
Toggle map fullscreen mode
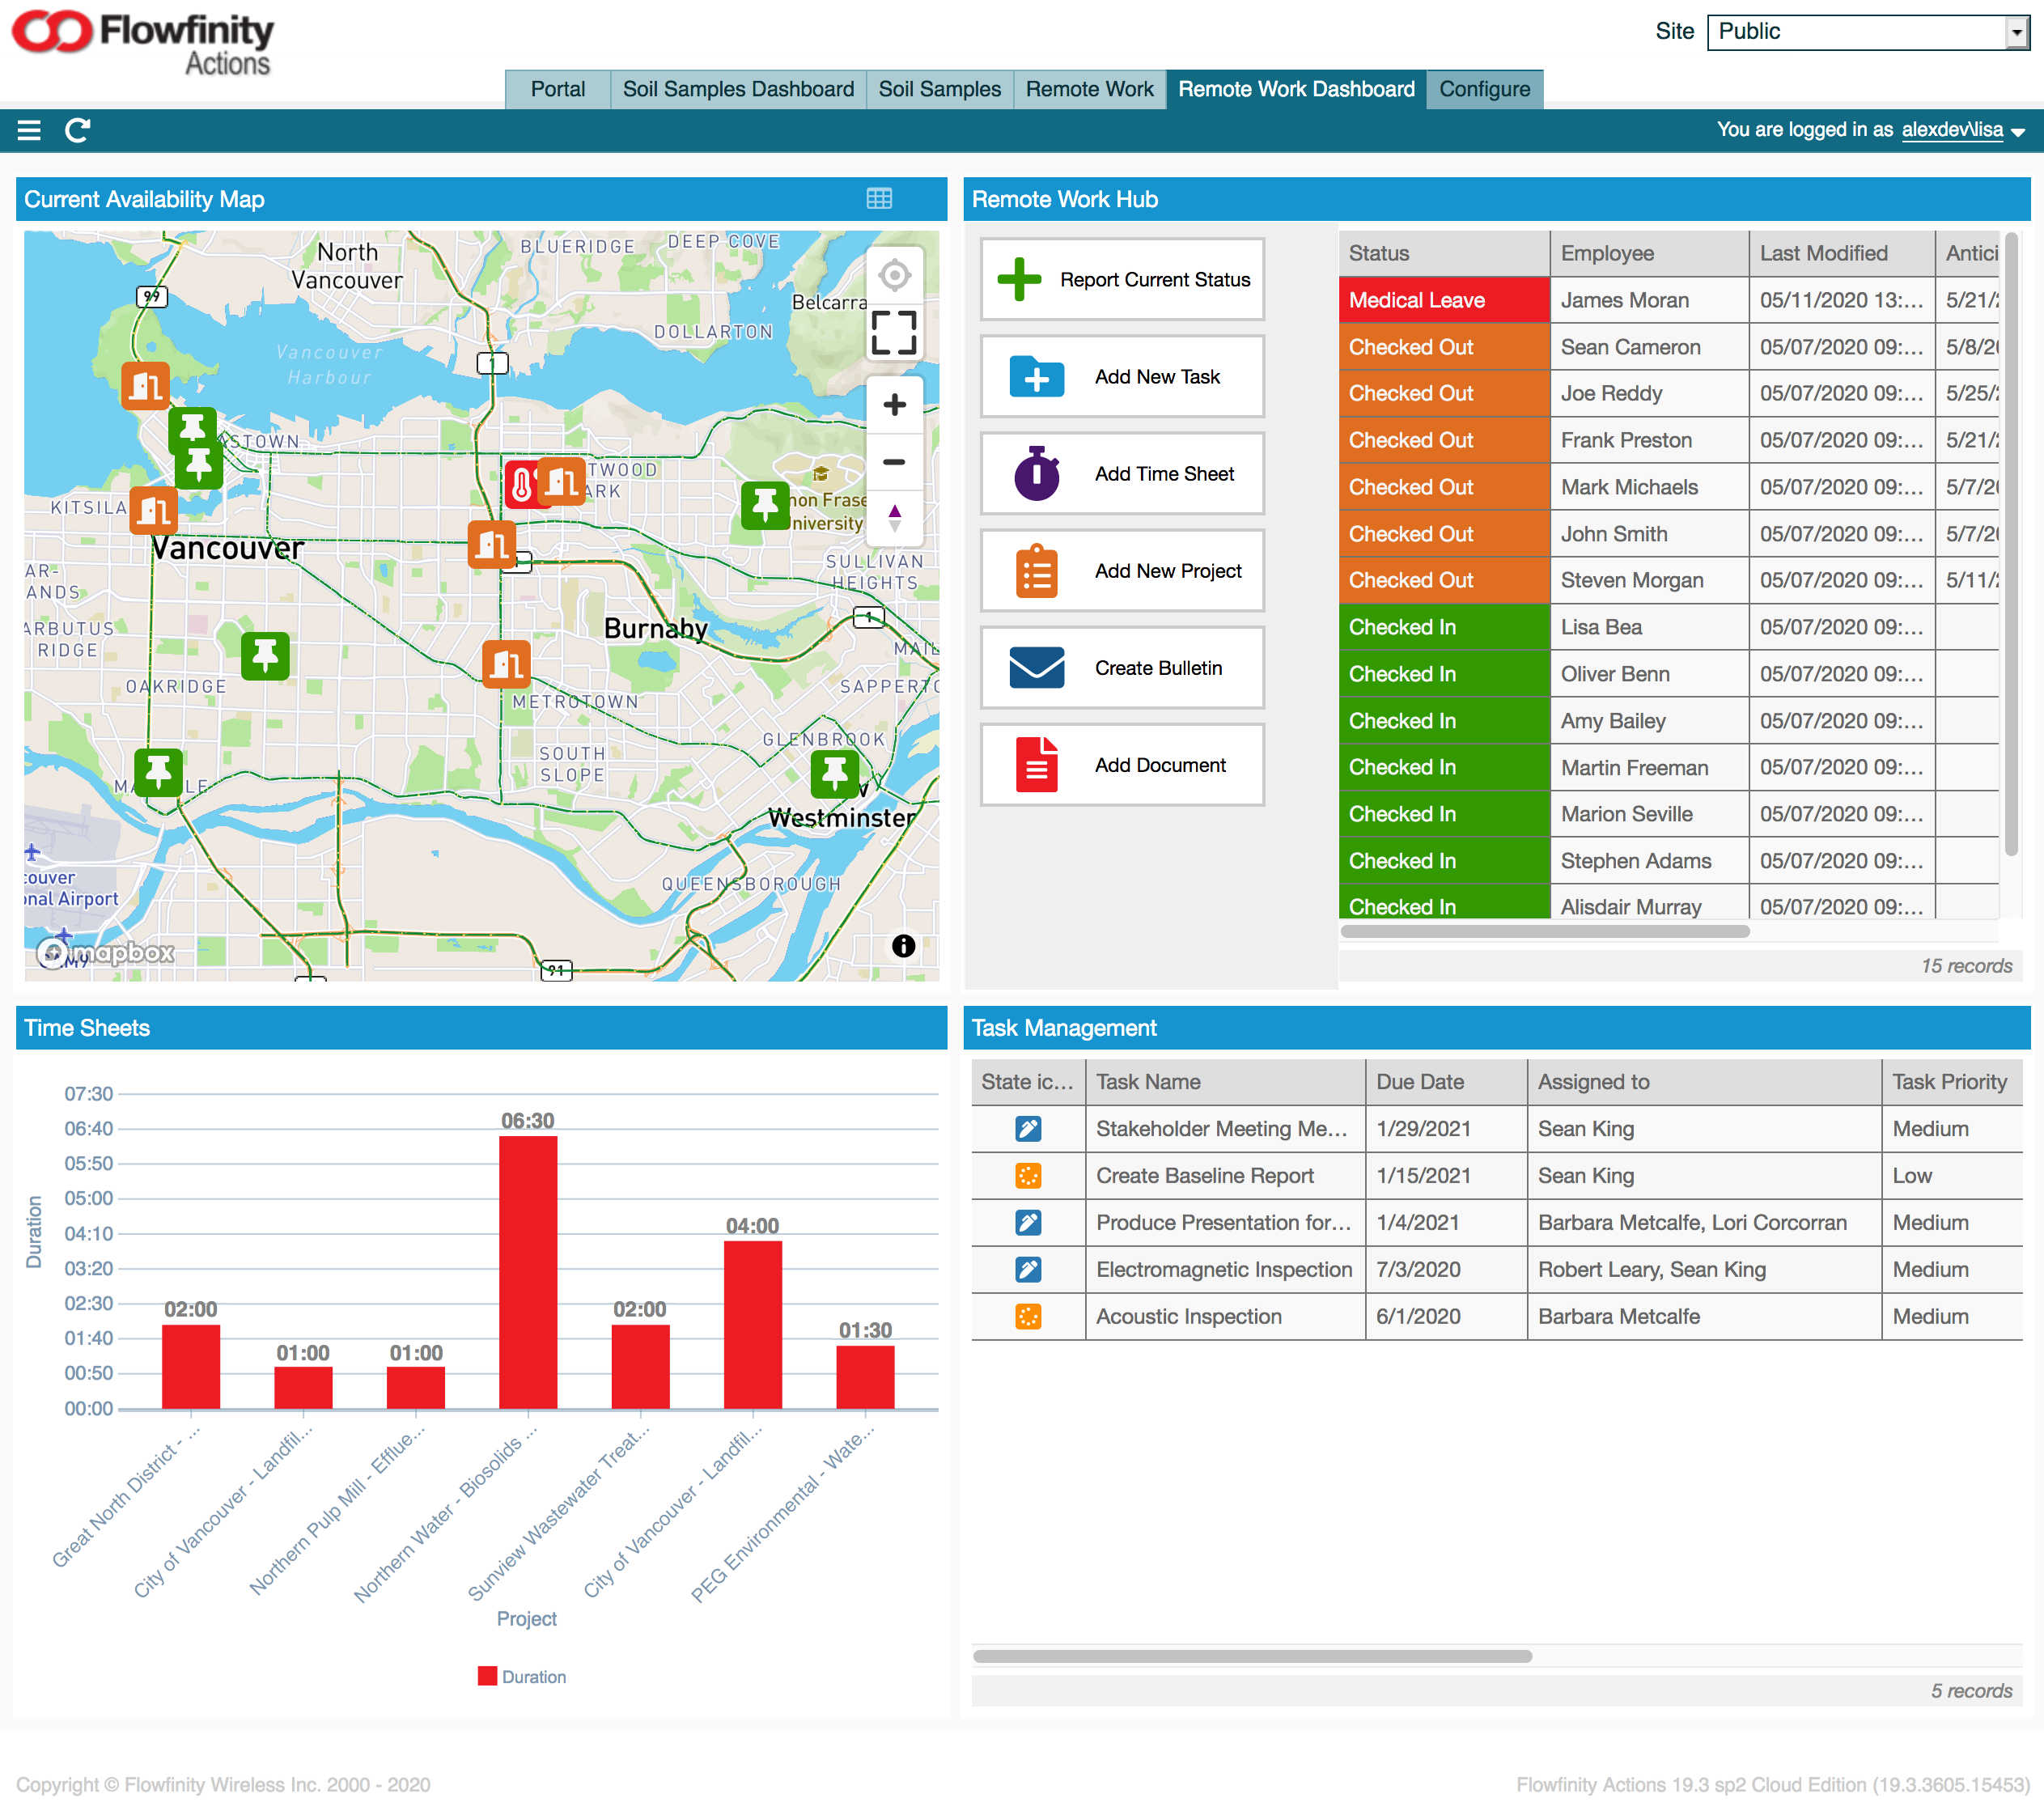(x=894, y=333)
